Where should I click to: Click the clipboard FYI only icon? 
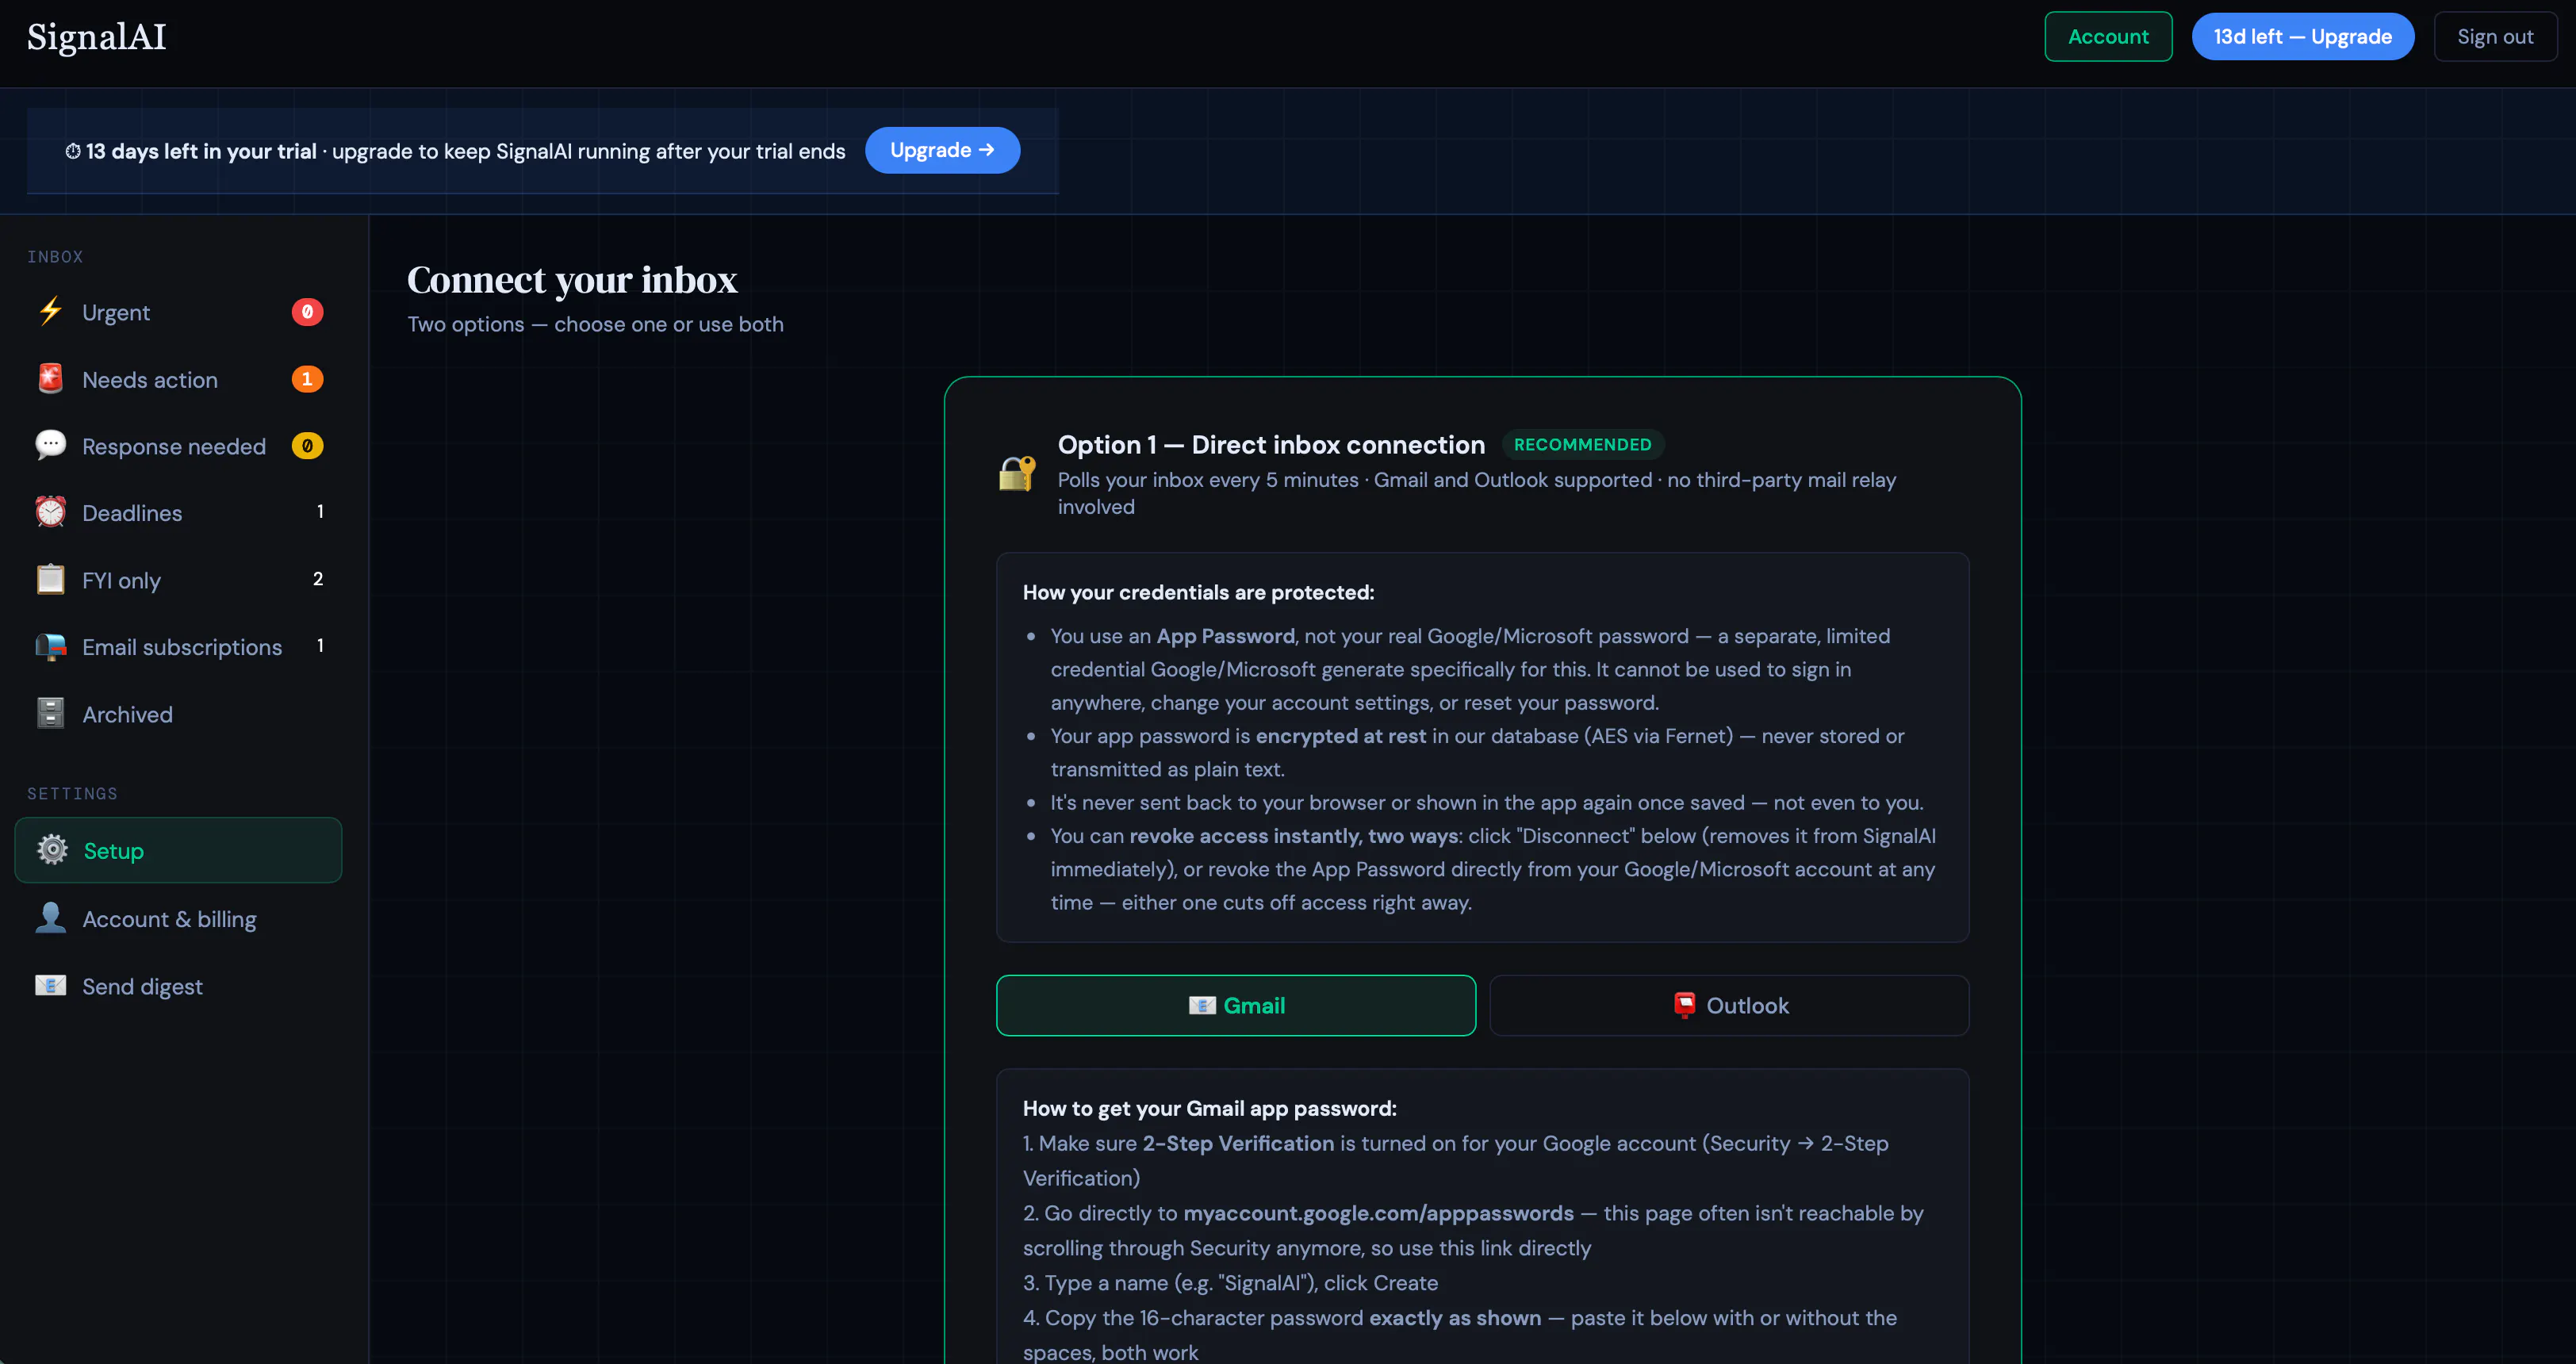point(50,579)
